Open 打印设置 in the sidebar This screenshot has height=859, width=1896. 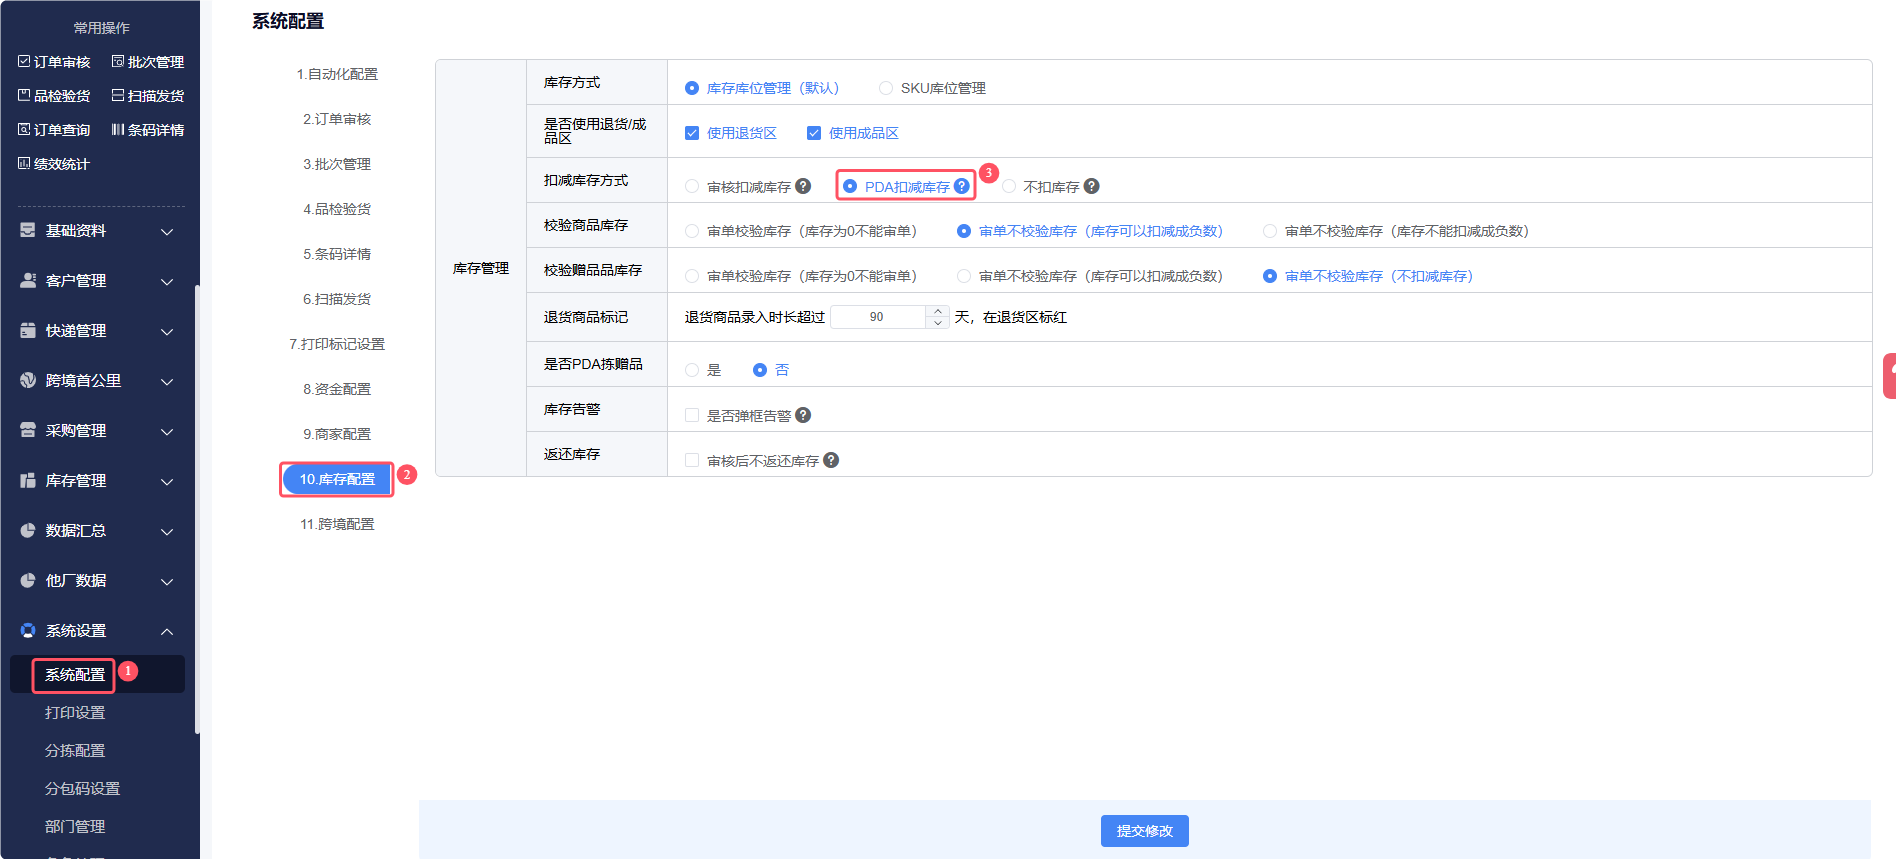click(75, 713)
